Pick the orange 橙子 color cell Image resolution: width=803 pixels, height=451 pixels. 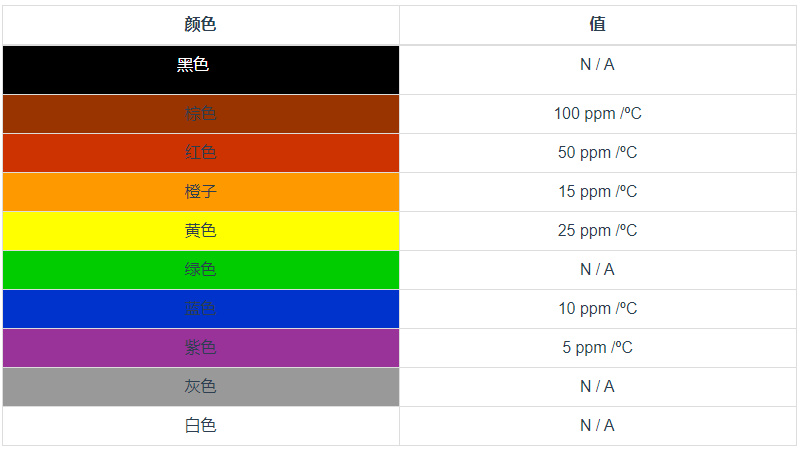point(200,192)
